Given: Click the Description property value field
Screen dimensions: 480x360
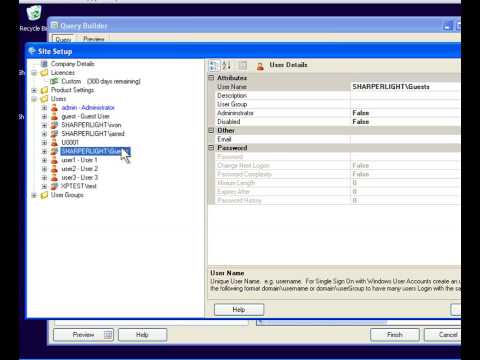Looking at the screenshot, I should coord(405,95).
